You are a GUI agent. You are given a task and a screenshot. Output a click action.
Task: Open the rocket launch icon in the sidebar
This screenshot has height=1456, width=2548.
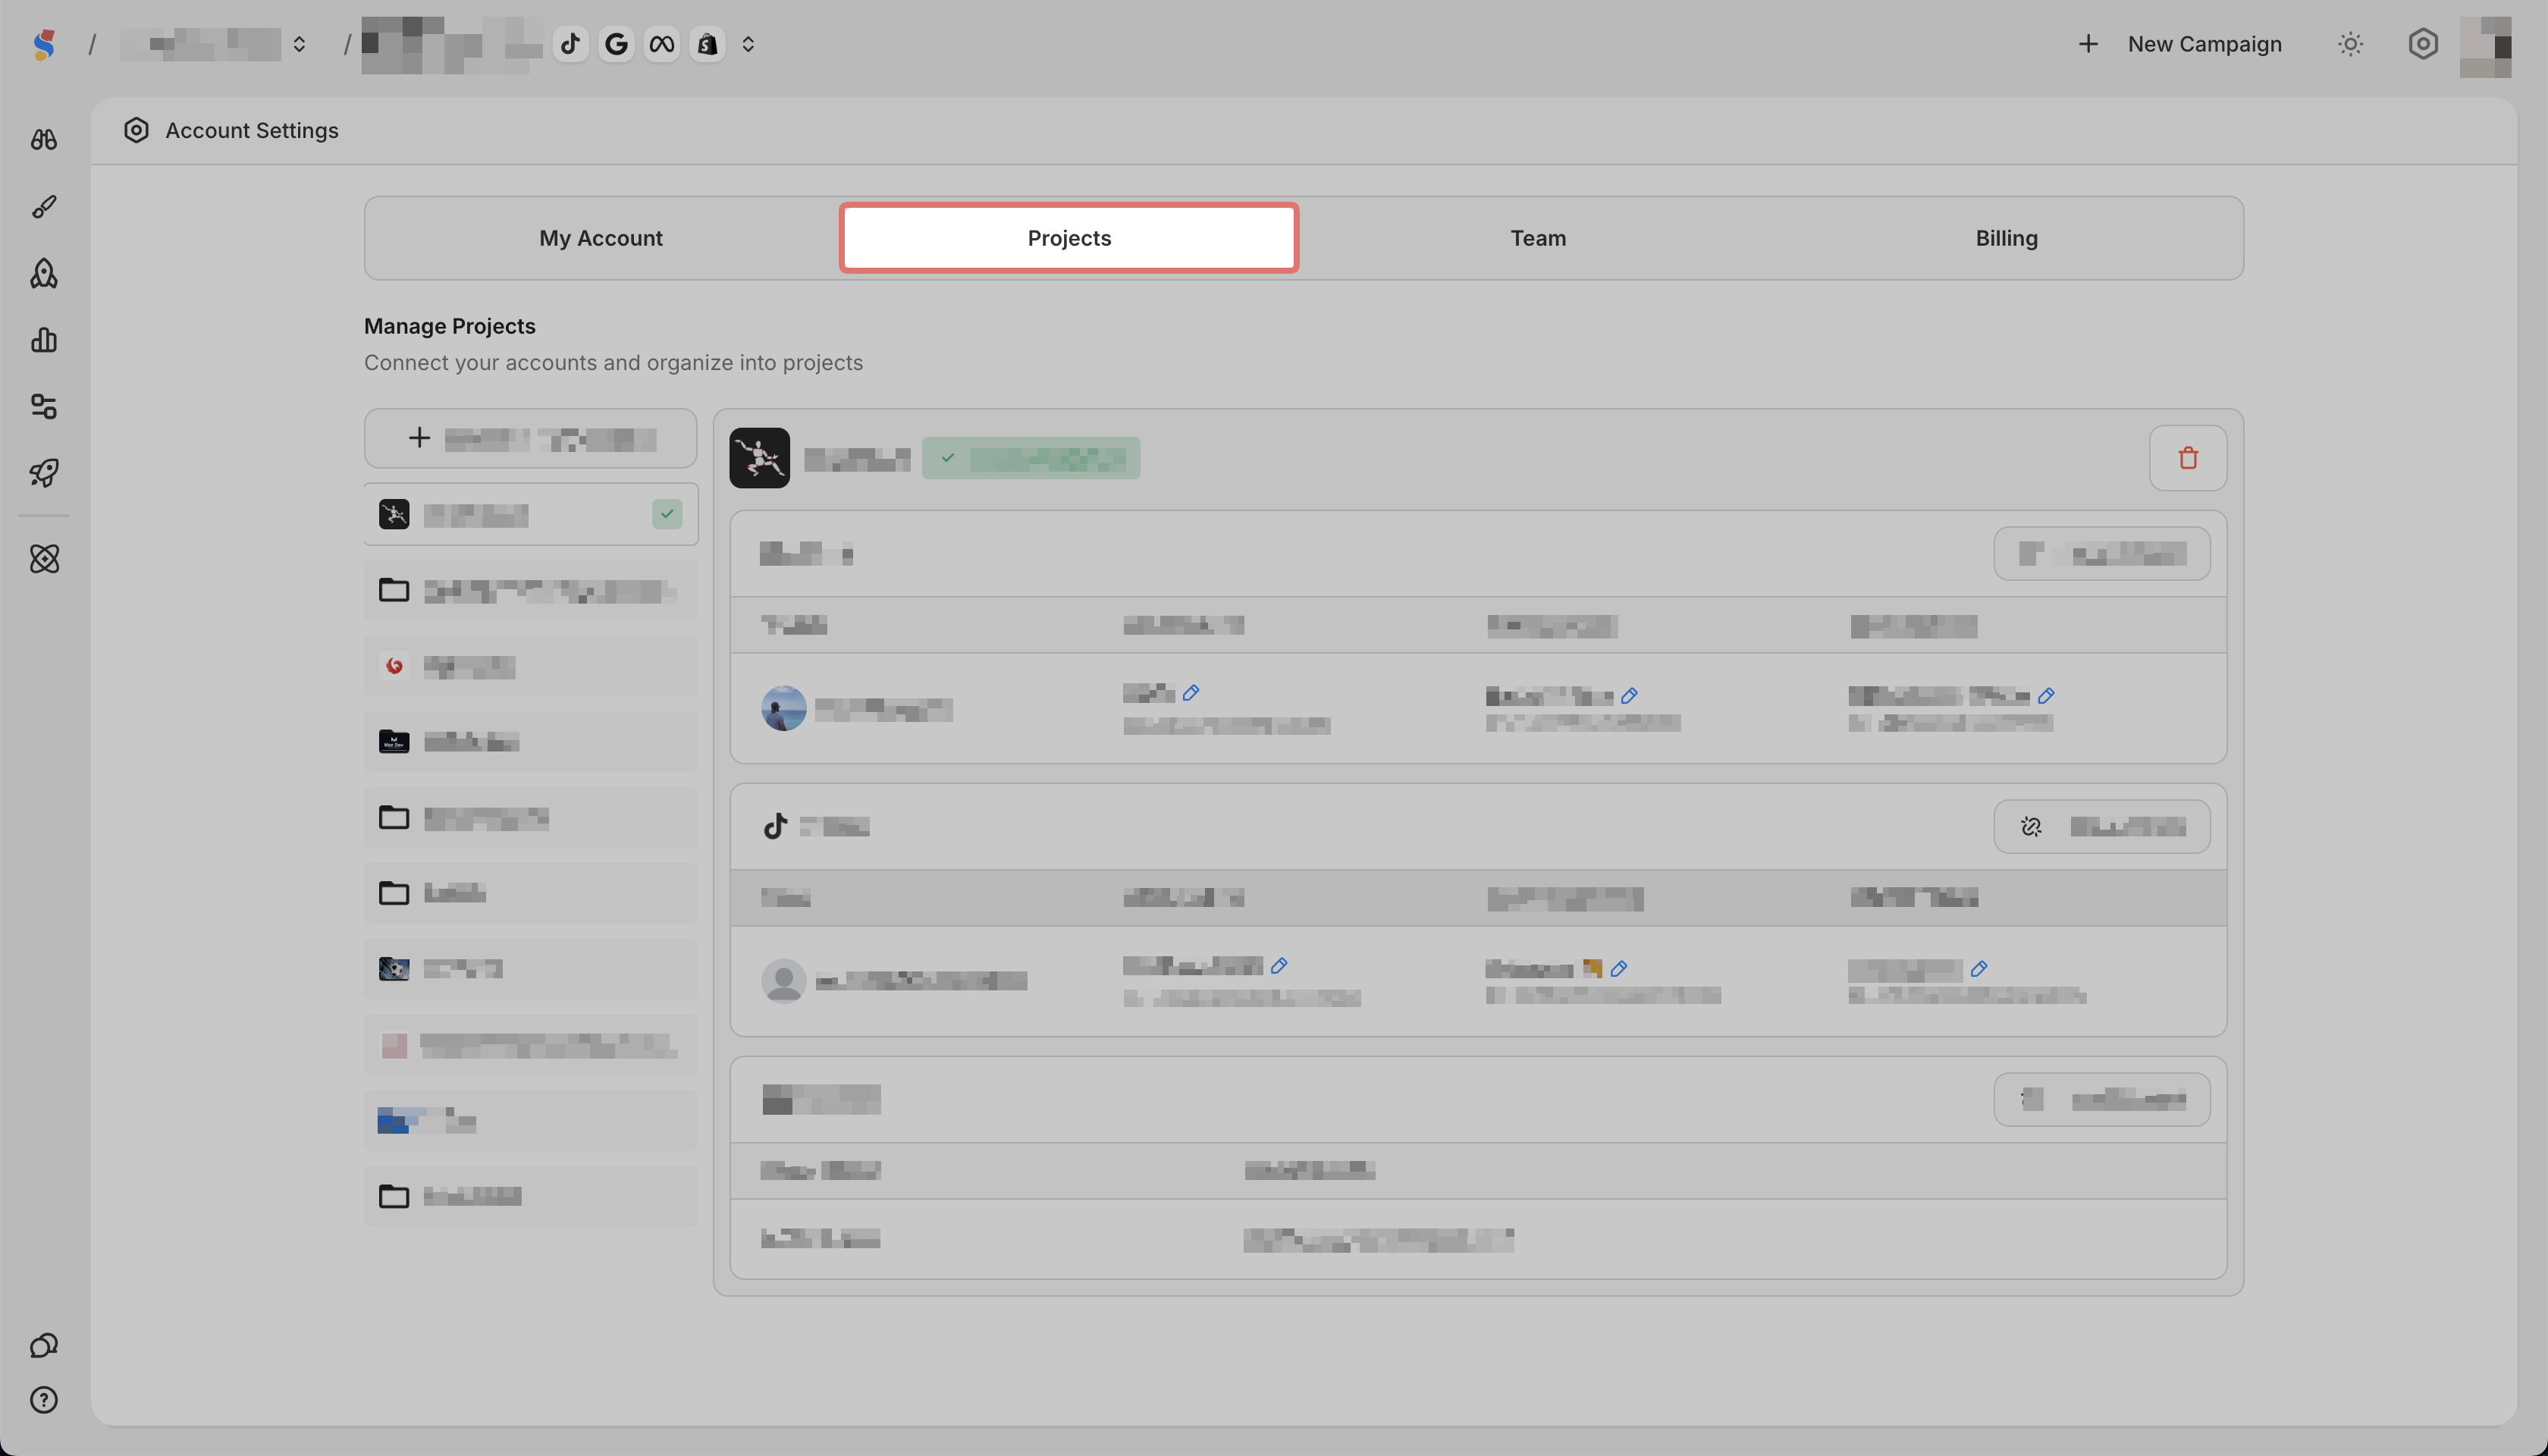pyautogui.click(x=44, y=473)
